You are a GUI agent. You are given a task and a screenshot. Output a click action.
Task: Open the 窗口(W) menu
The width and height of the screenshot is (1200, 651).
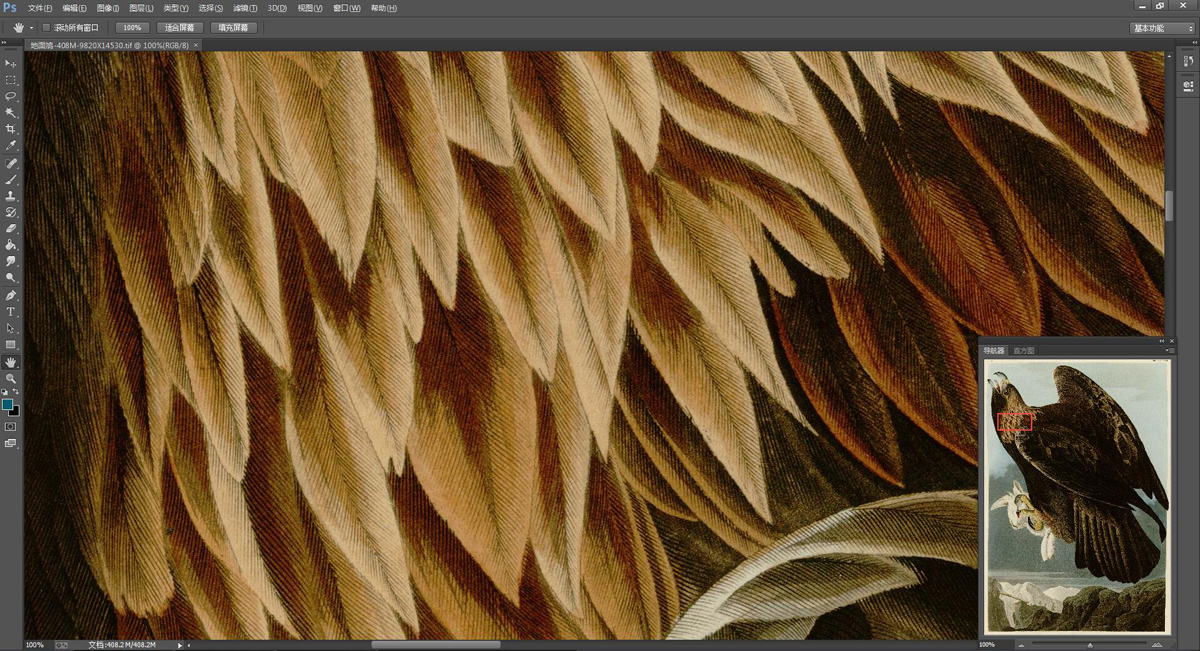(346, 8)
